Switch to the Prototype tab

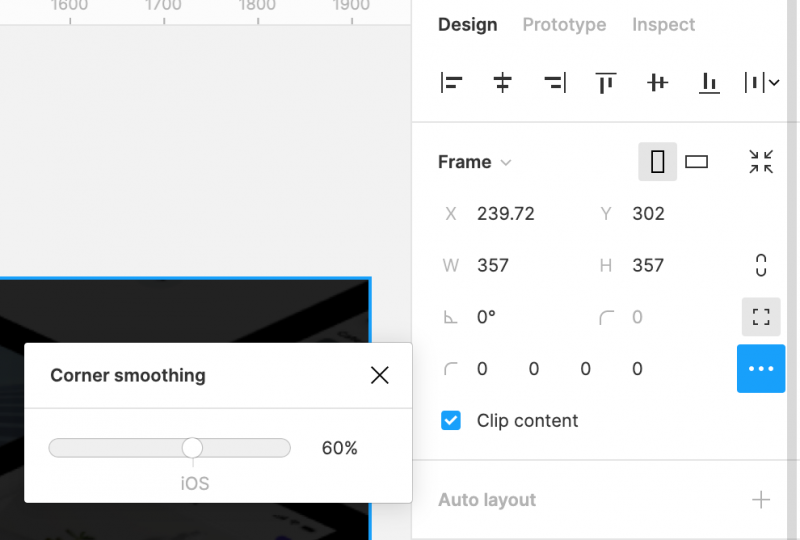[564, 25]
